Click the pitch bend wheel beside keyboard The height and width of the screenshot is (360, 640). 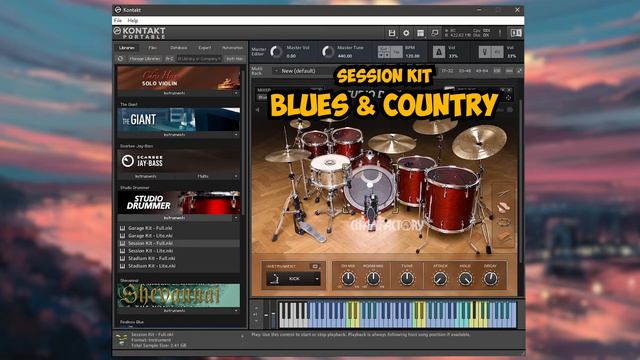[266, 315]
